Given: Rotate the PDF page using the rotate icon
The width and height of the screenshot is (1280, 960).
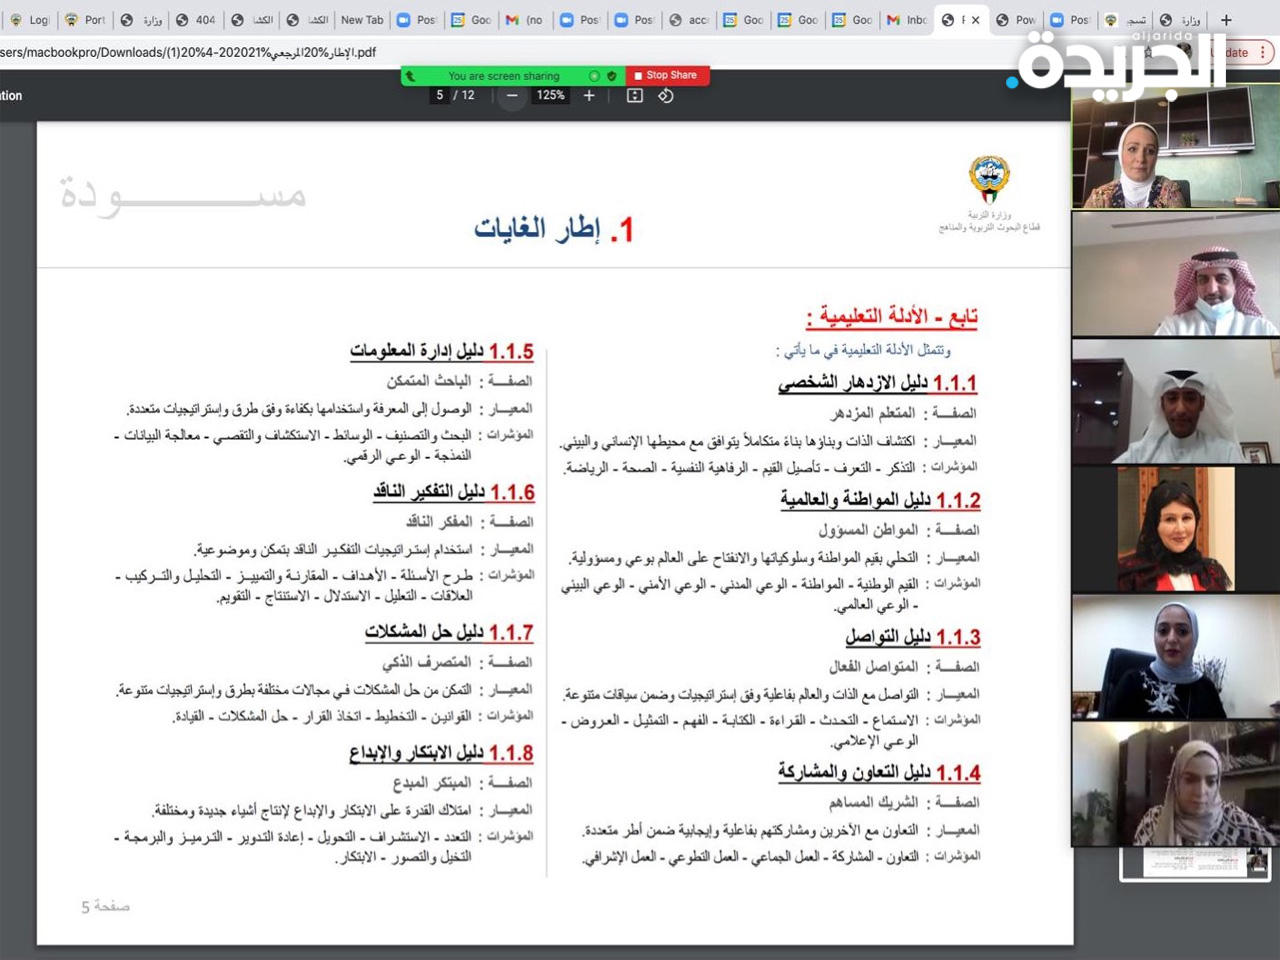Looking at the screenshot, I should coord(666,95).
